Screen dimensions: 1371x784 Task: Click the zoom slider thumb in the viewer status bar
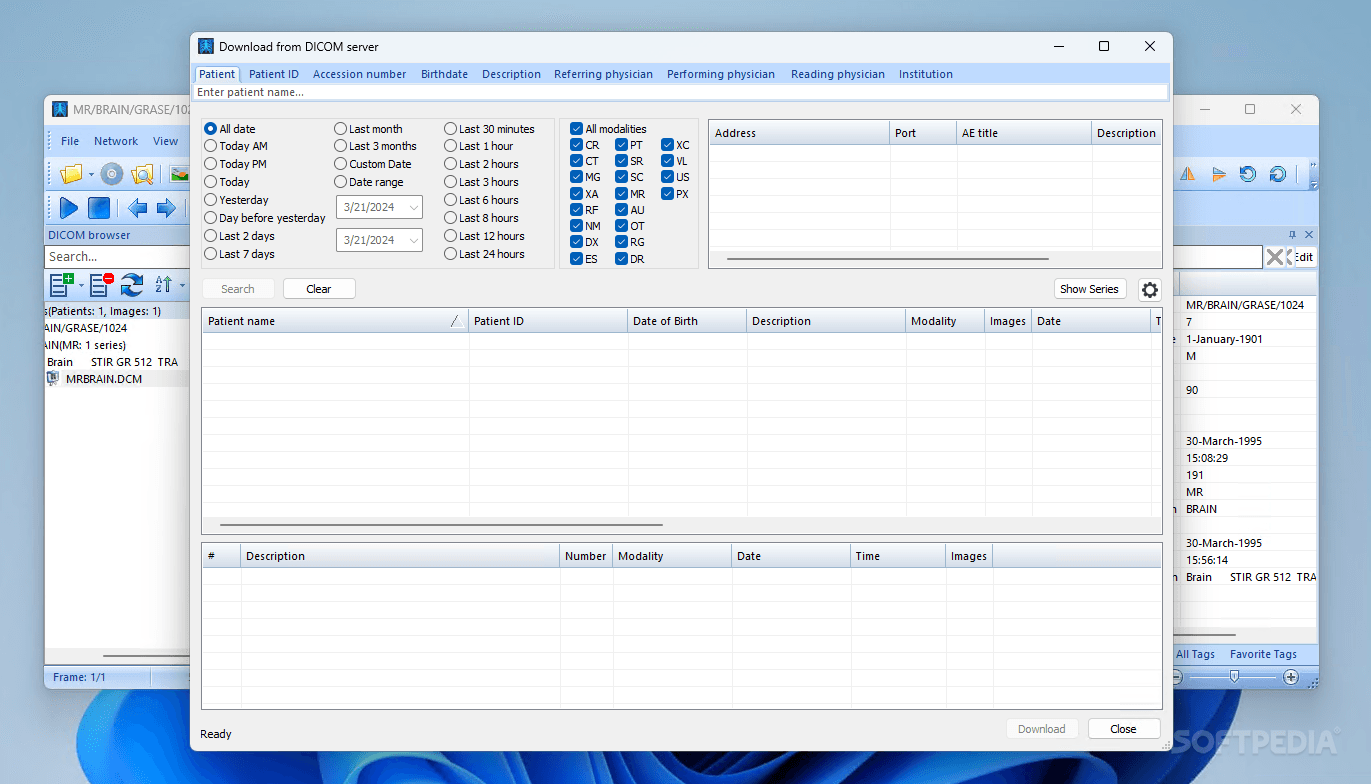point(1234,677)
